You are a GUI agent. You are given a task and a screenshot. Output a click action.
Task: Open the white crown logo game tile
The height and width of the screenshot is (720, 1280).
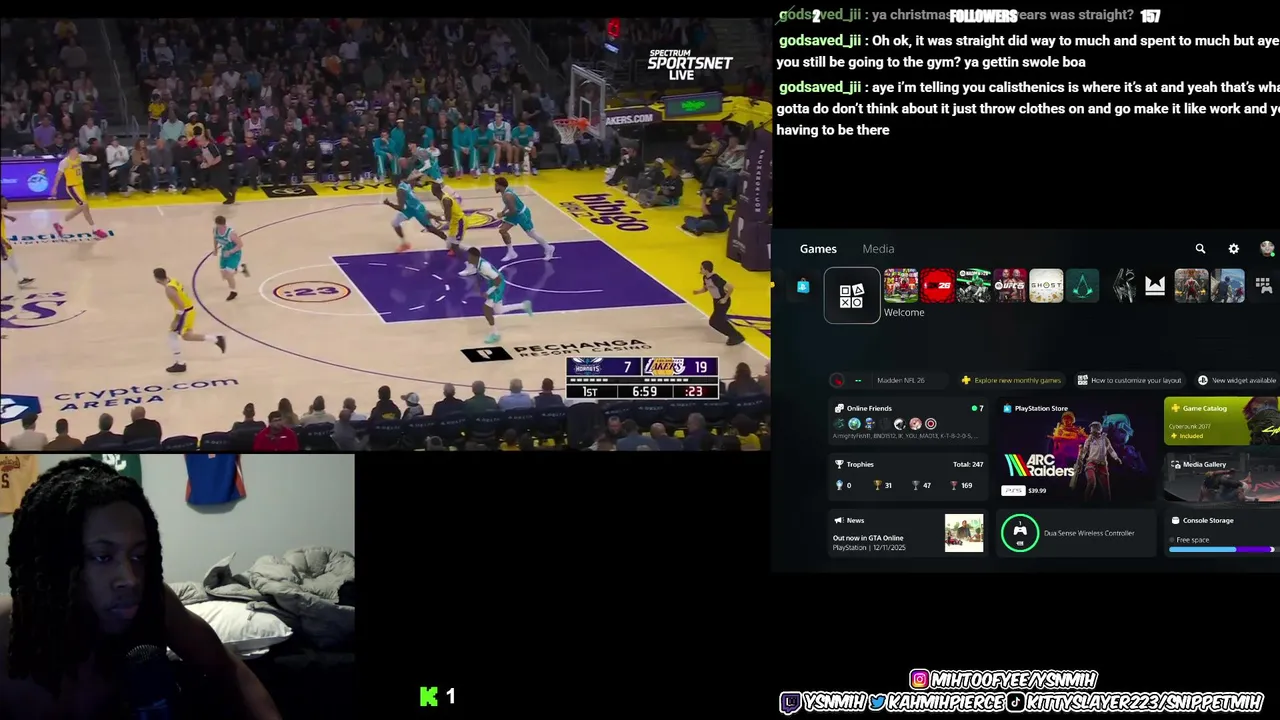click(1155, 286)
